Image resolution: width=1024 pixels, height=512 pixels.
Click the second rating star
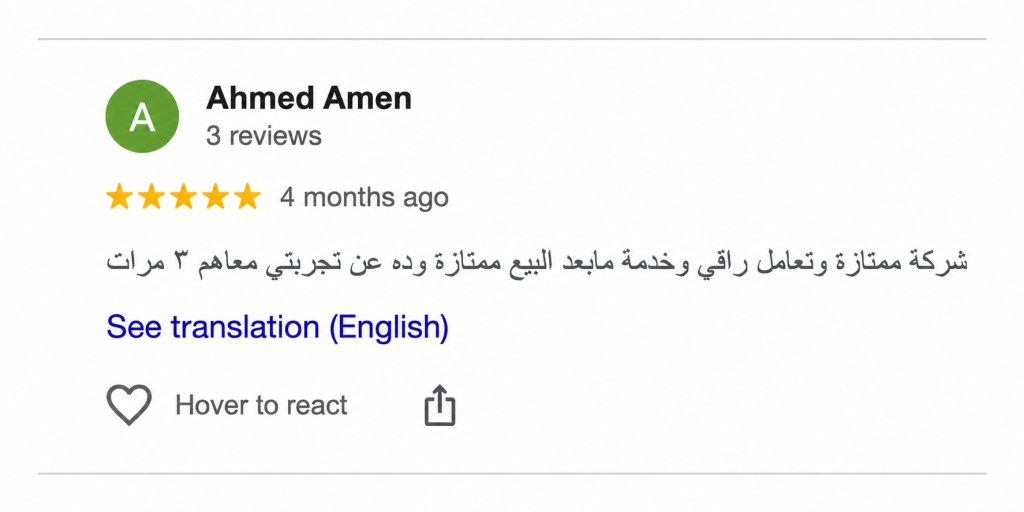pyautogui.click(x=151, y=197)
